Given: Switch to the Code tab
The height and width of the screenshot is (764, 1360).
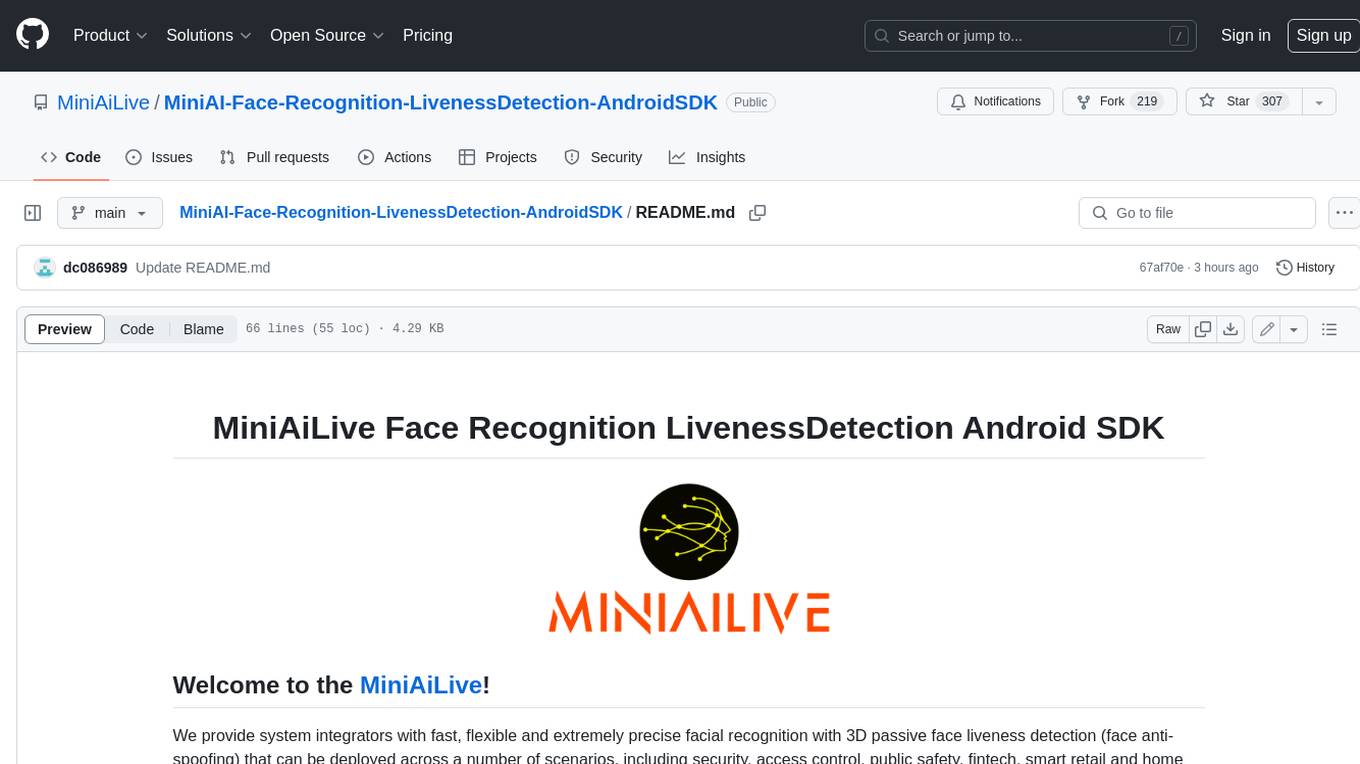Looking at the screenshot, I should (x=70, y=157).
